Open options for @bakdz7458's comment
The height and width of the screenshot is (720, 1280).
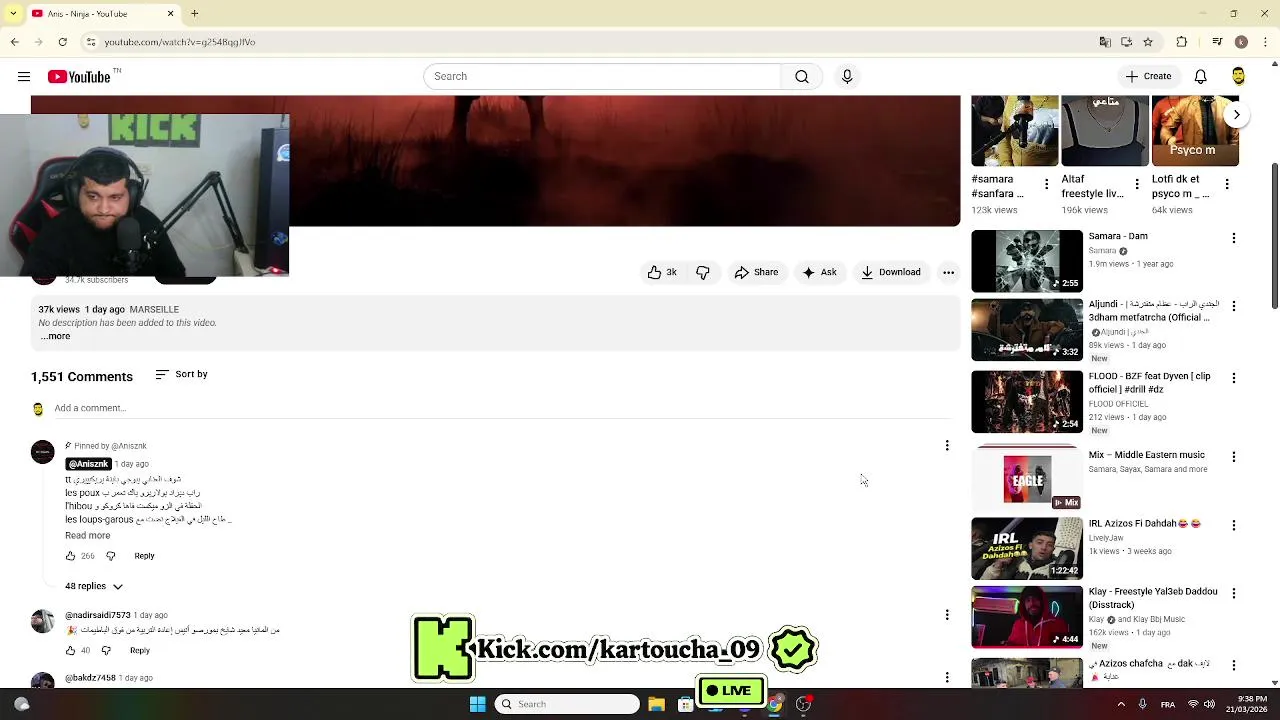[947, 678]
